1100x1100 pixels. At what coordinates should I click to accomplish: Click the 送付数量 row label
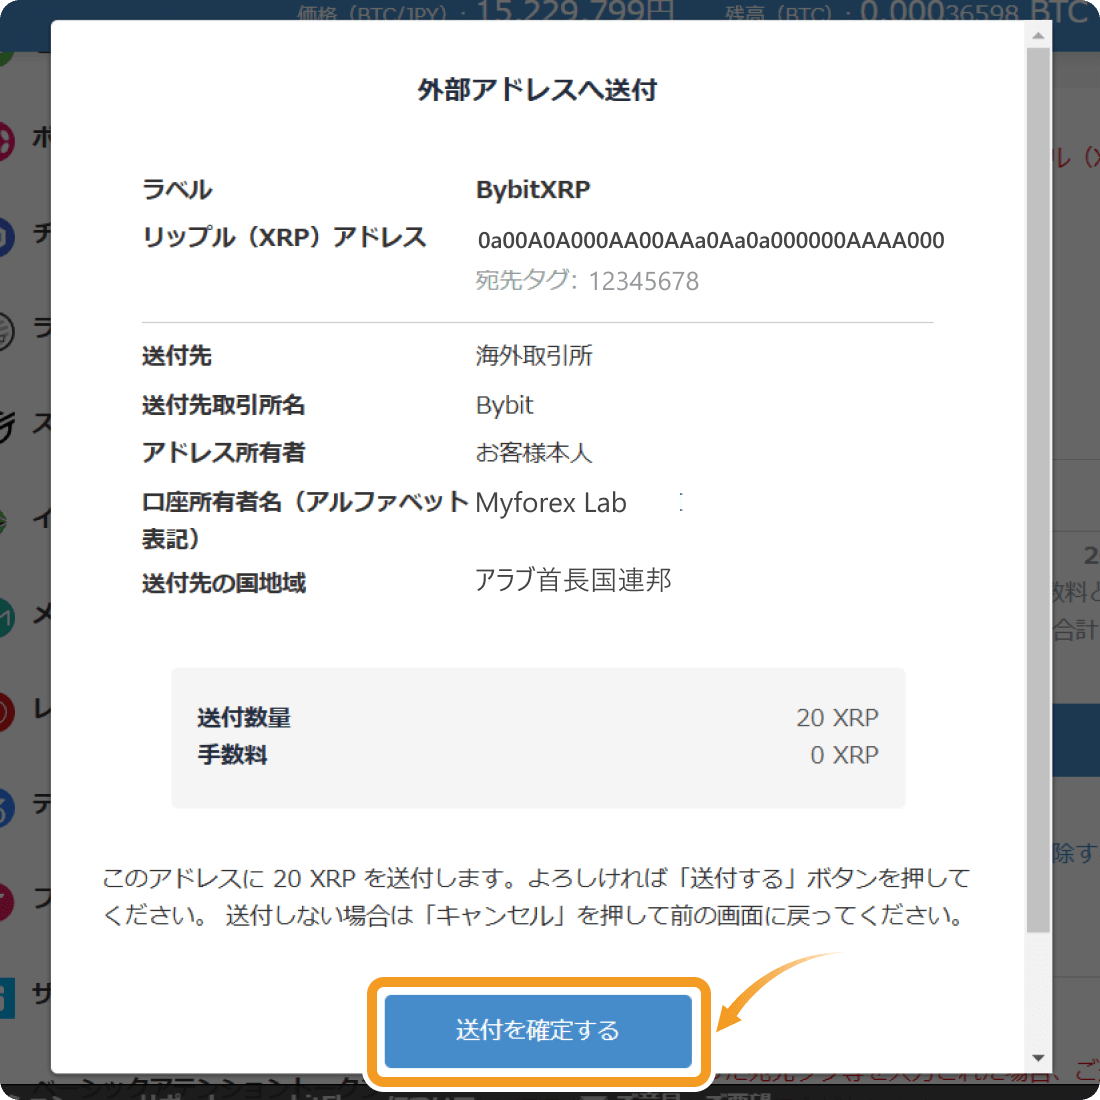point(243,717)
